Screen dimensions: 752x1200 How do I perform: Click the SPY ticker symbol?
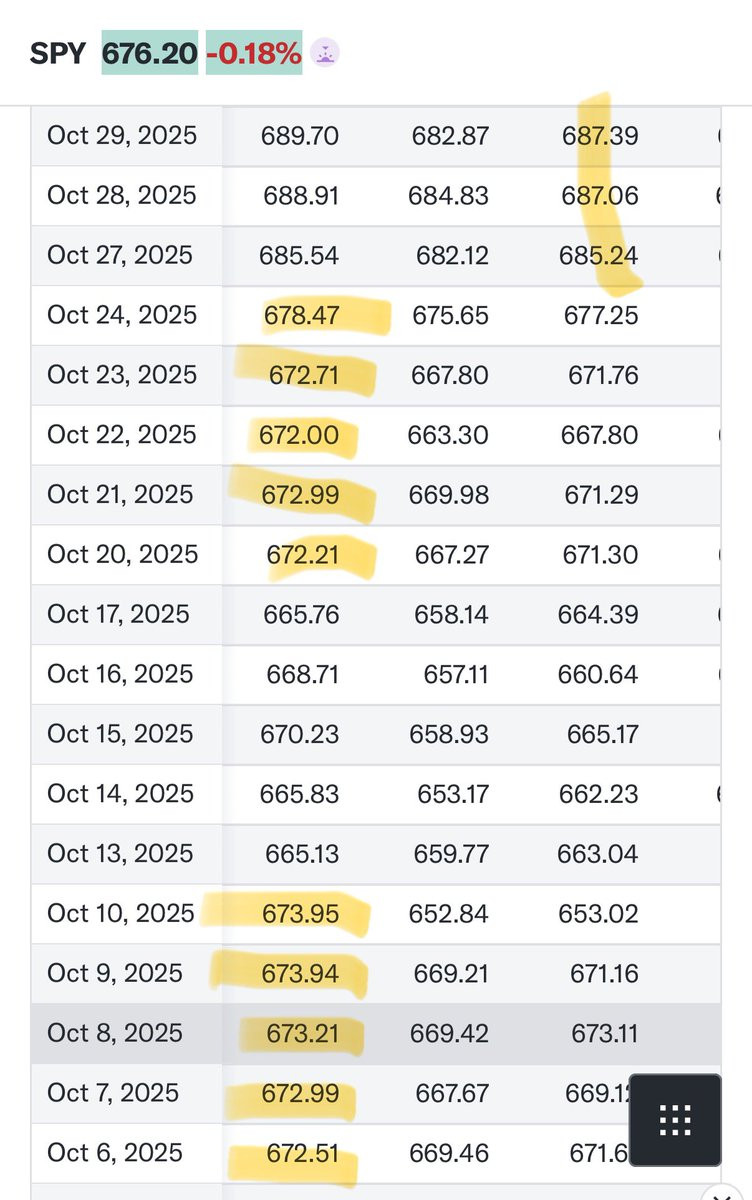click(58, 53)
